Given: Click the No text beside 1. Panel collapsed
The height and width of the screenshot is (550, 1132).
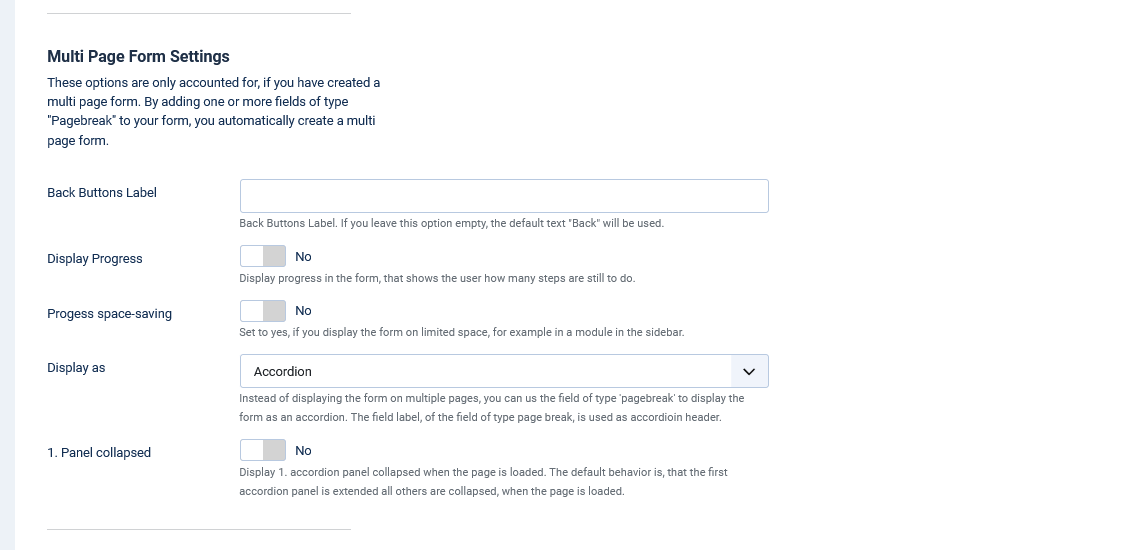Looking at the screenshot, I should 303,451.
